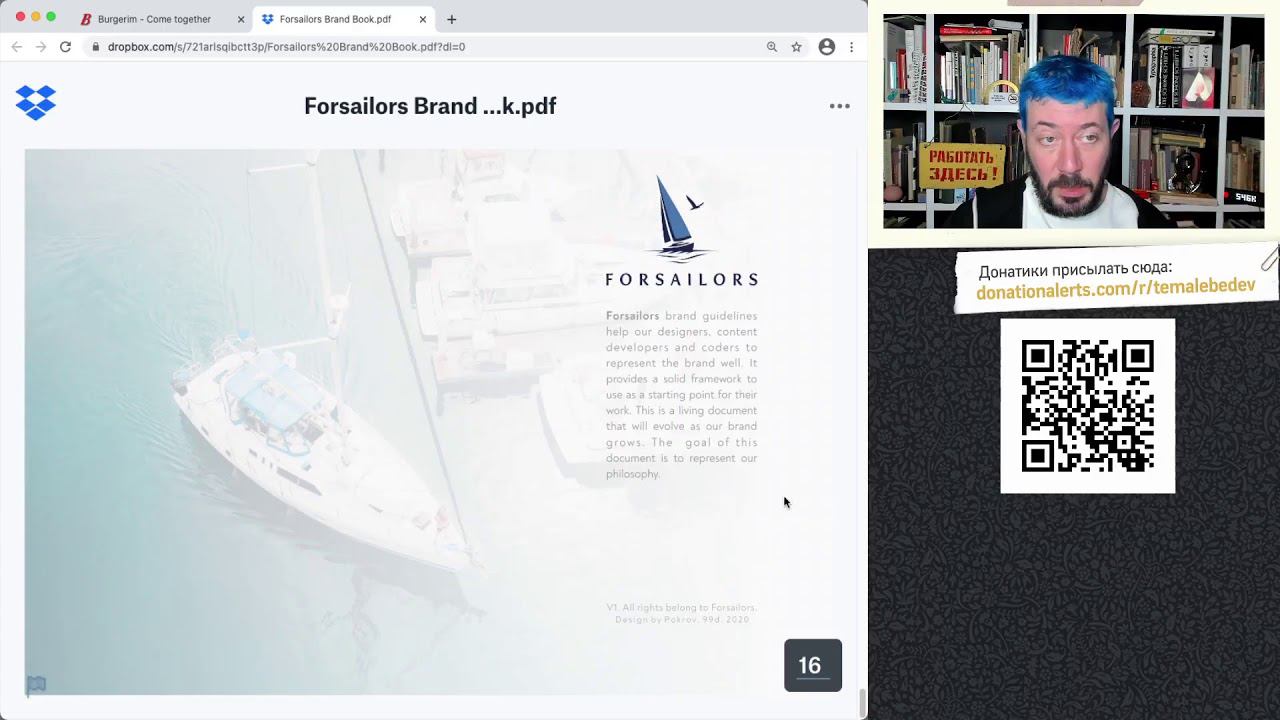Click the vertical scrollbar of the PDF viewer
Viewport: 1280px width, 720px height.
pos(862,703)
